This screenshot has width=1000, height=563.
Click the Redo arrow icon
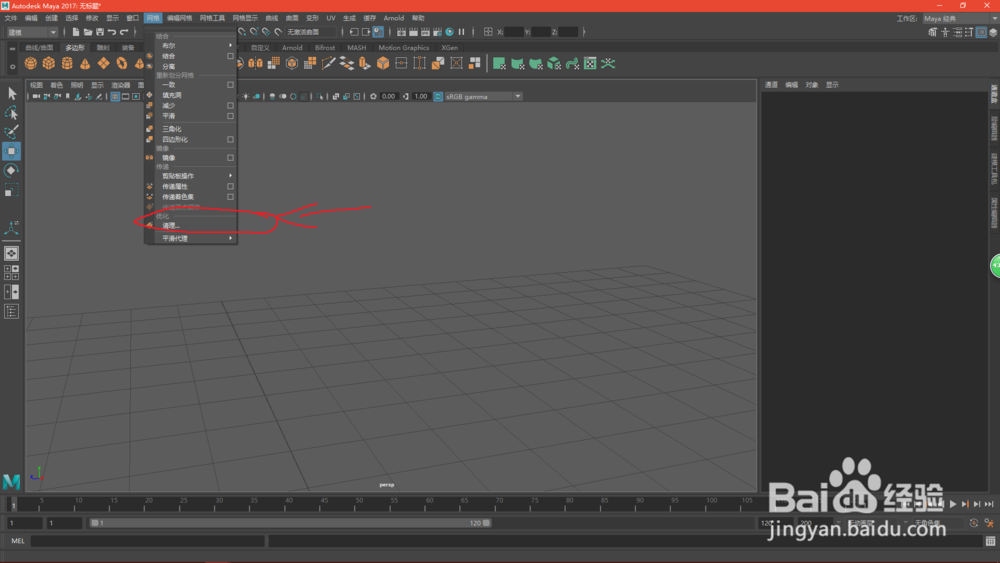124,32
